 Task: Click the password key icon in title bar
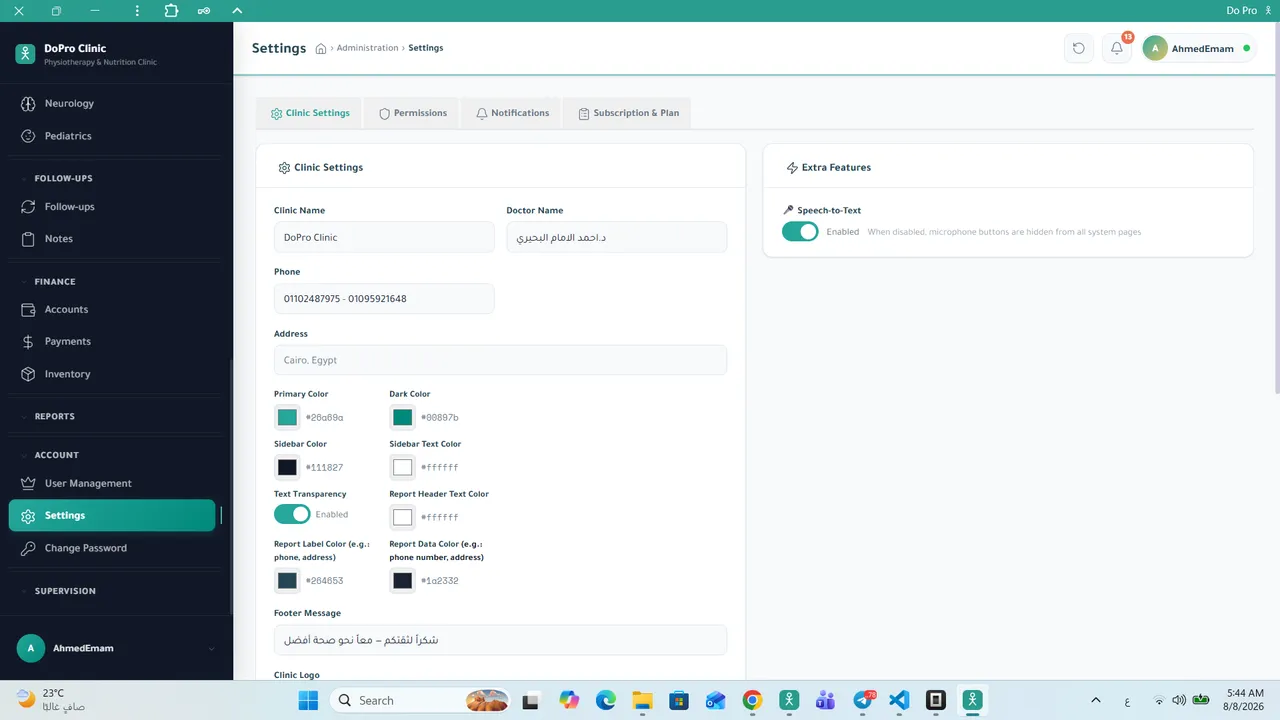pyautogui.click(x=204, y=11)
